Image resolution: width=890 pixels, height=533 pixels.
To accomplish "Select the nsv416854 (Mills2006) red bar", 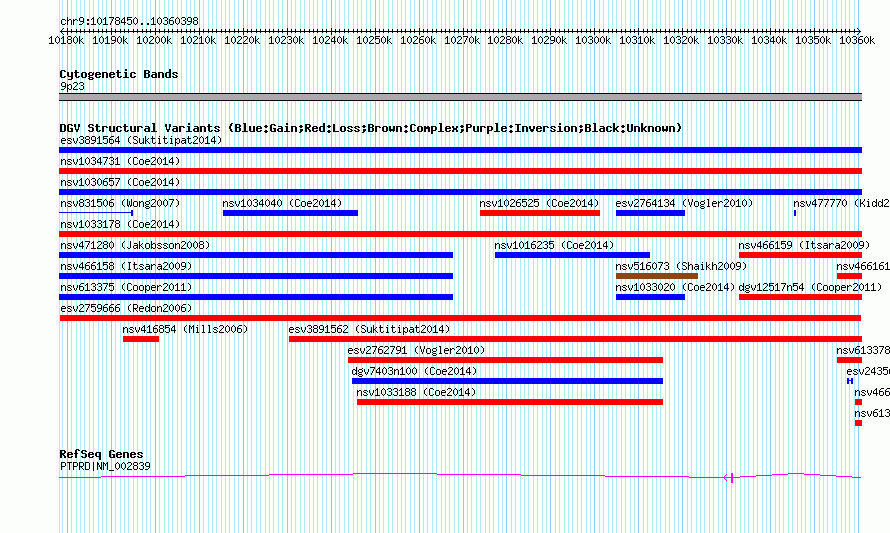I will click(141, 339).
